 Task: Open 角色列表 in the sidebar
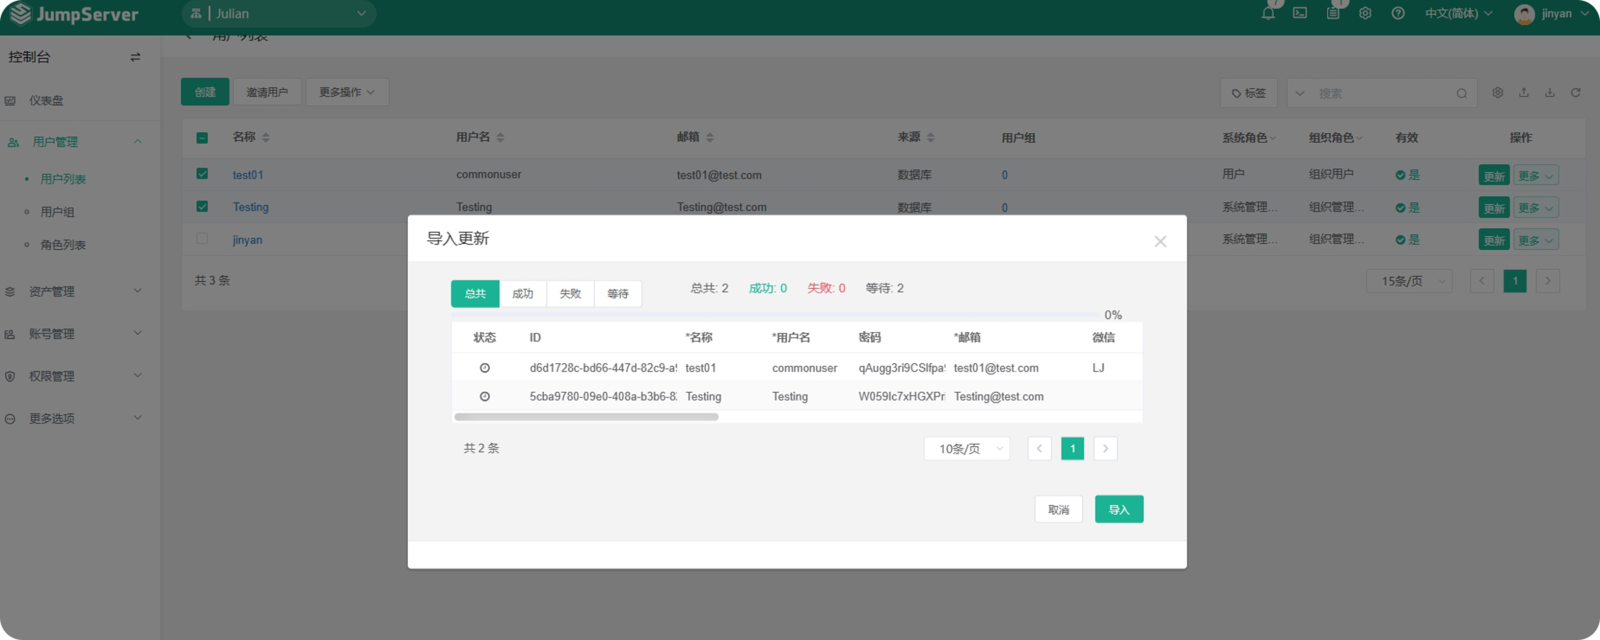click(x=63, y=245)
